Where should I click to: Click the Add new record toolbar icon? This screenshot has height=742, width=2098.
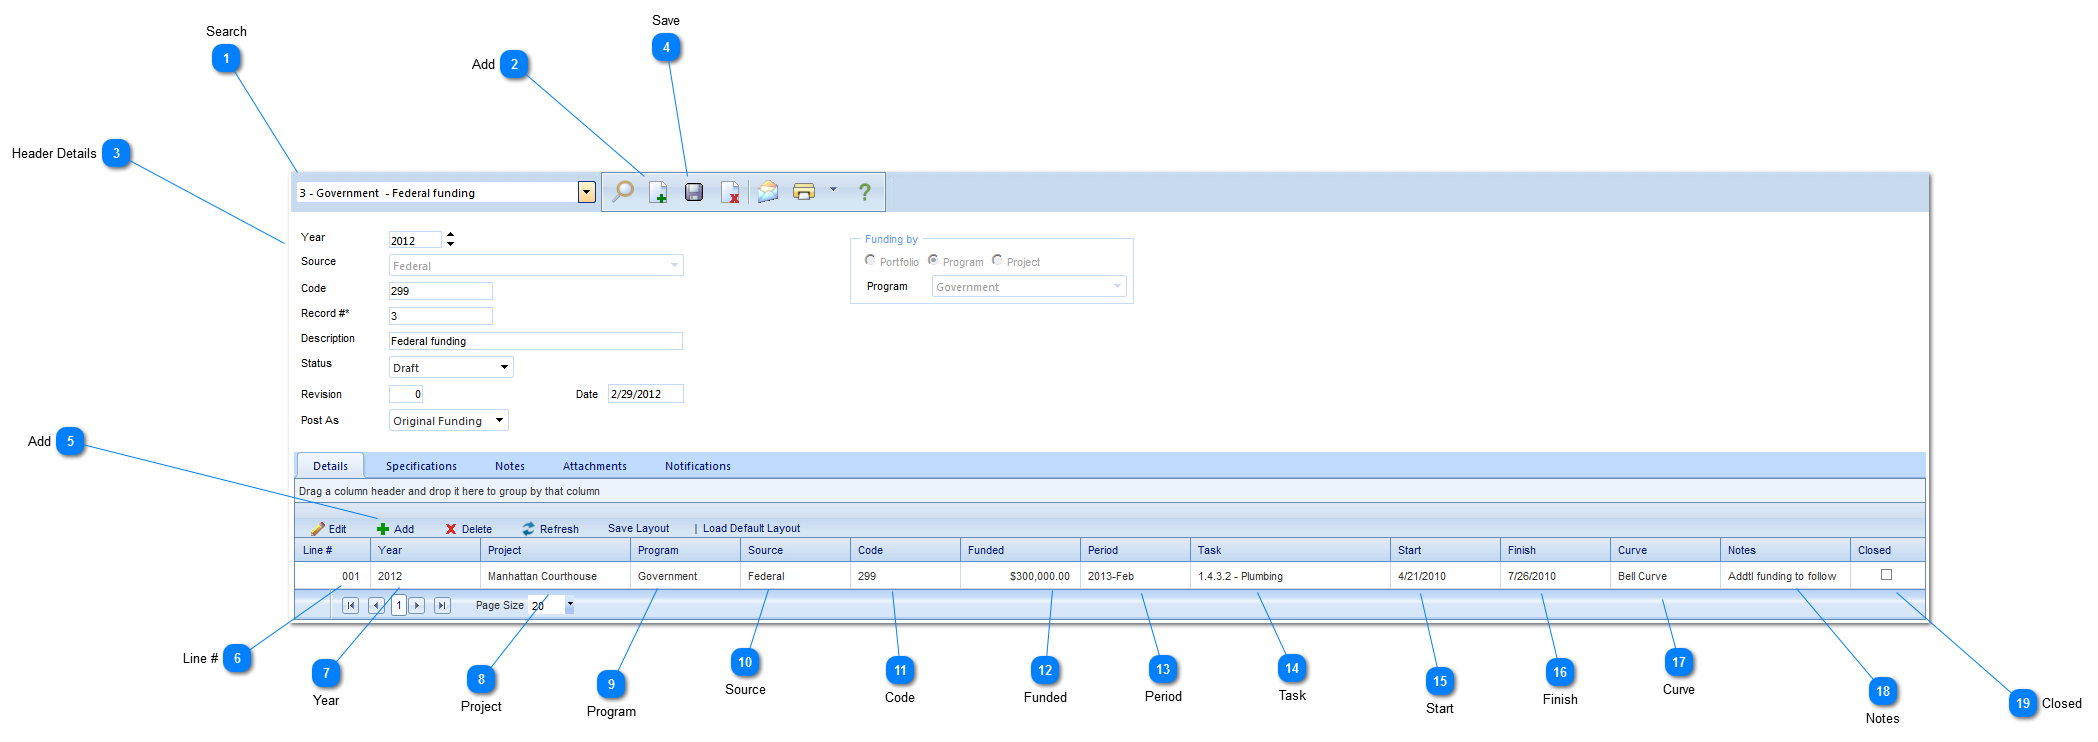(x=658, y=192)
